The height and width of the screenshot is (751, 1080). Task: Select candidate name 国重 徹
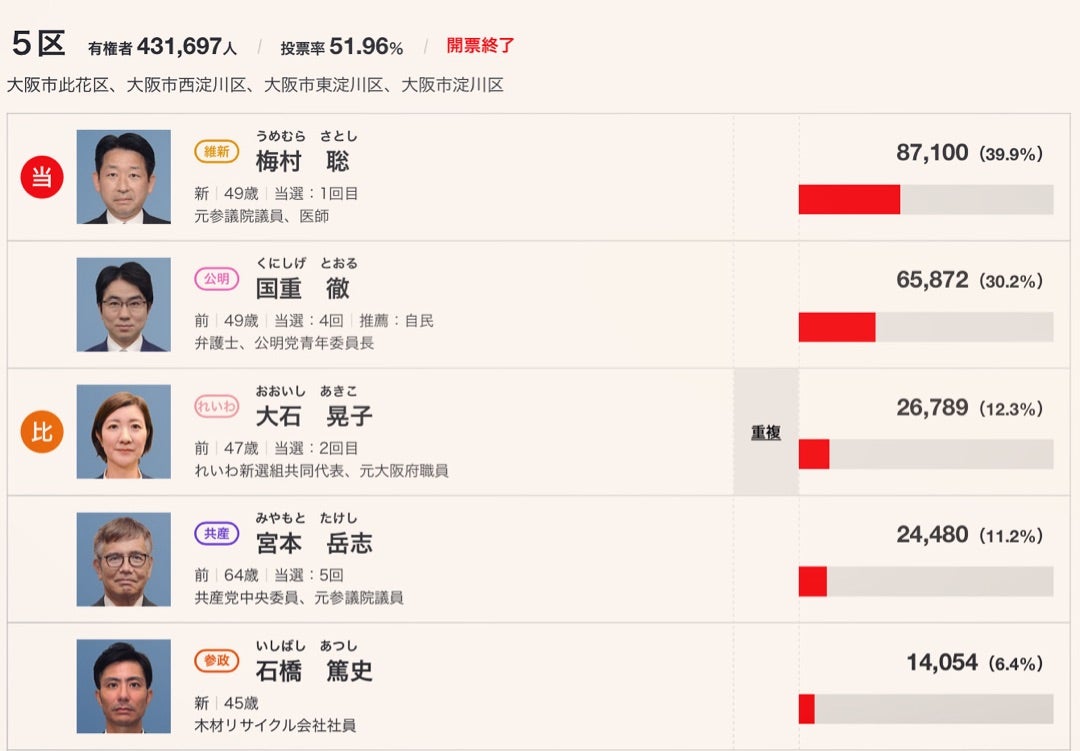[302, 288]
